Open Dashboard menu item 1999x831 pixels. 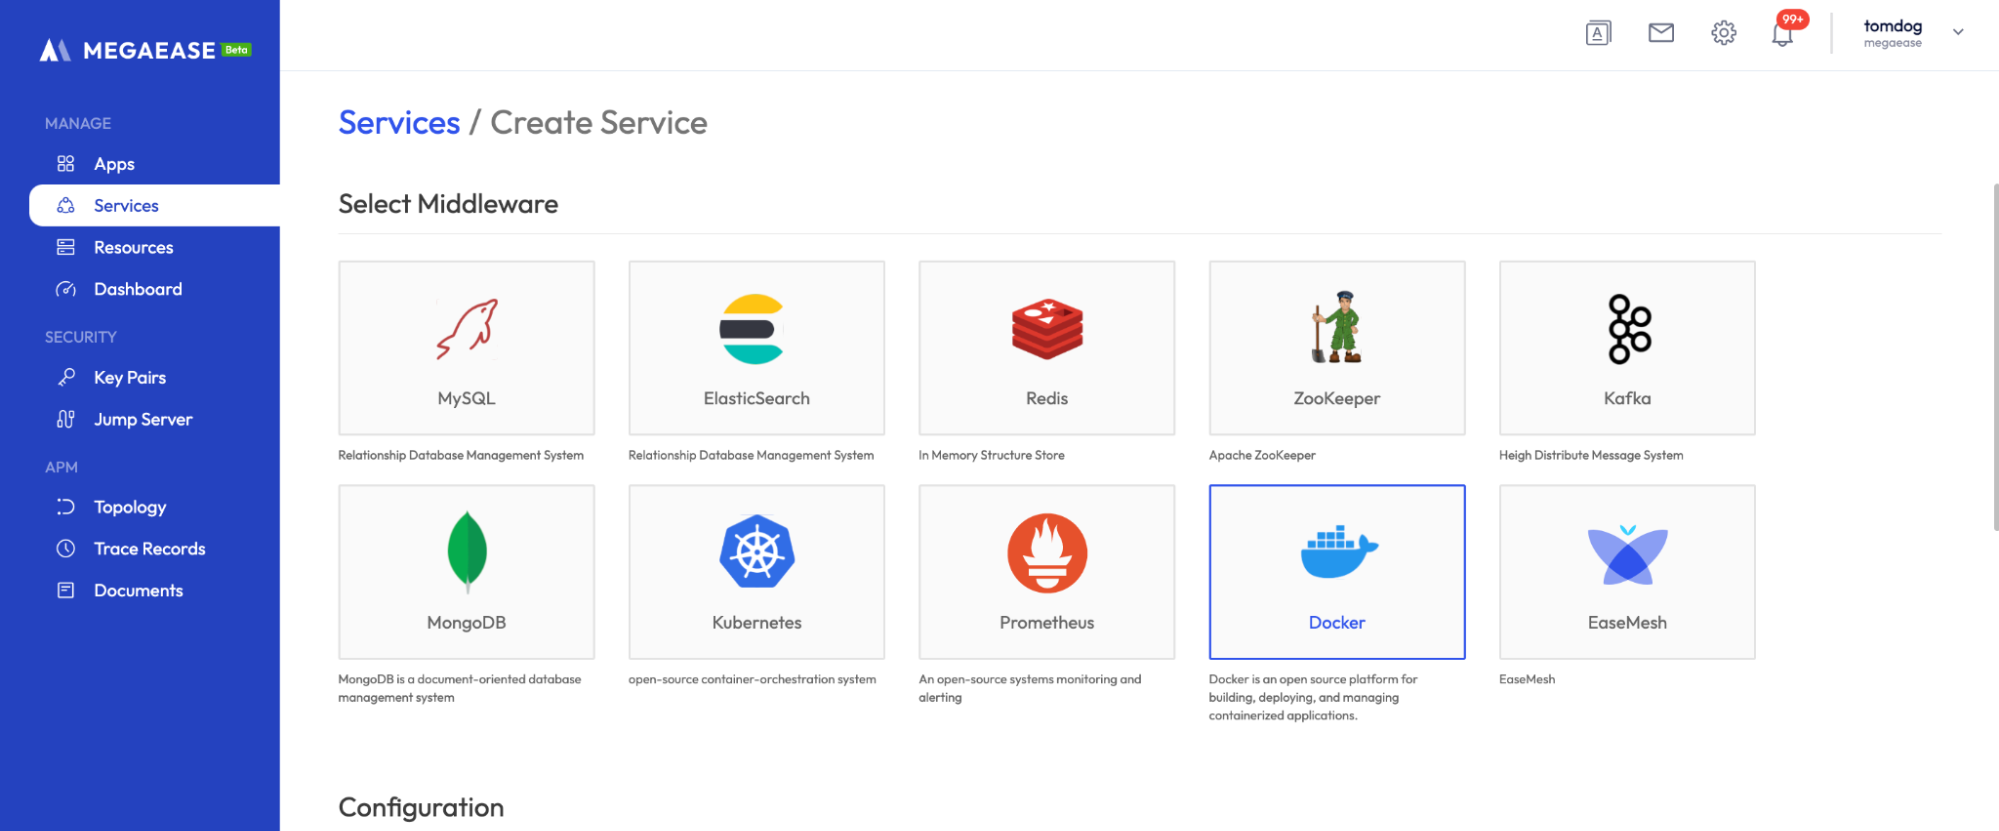pos(138,289)
